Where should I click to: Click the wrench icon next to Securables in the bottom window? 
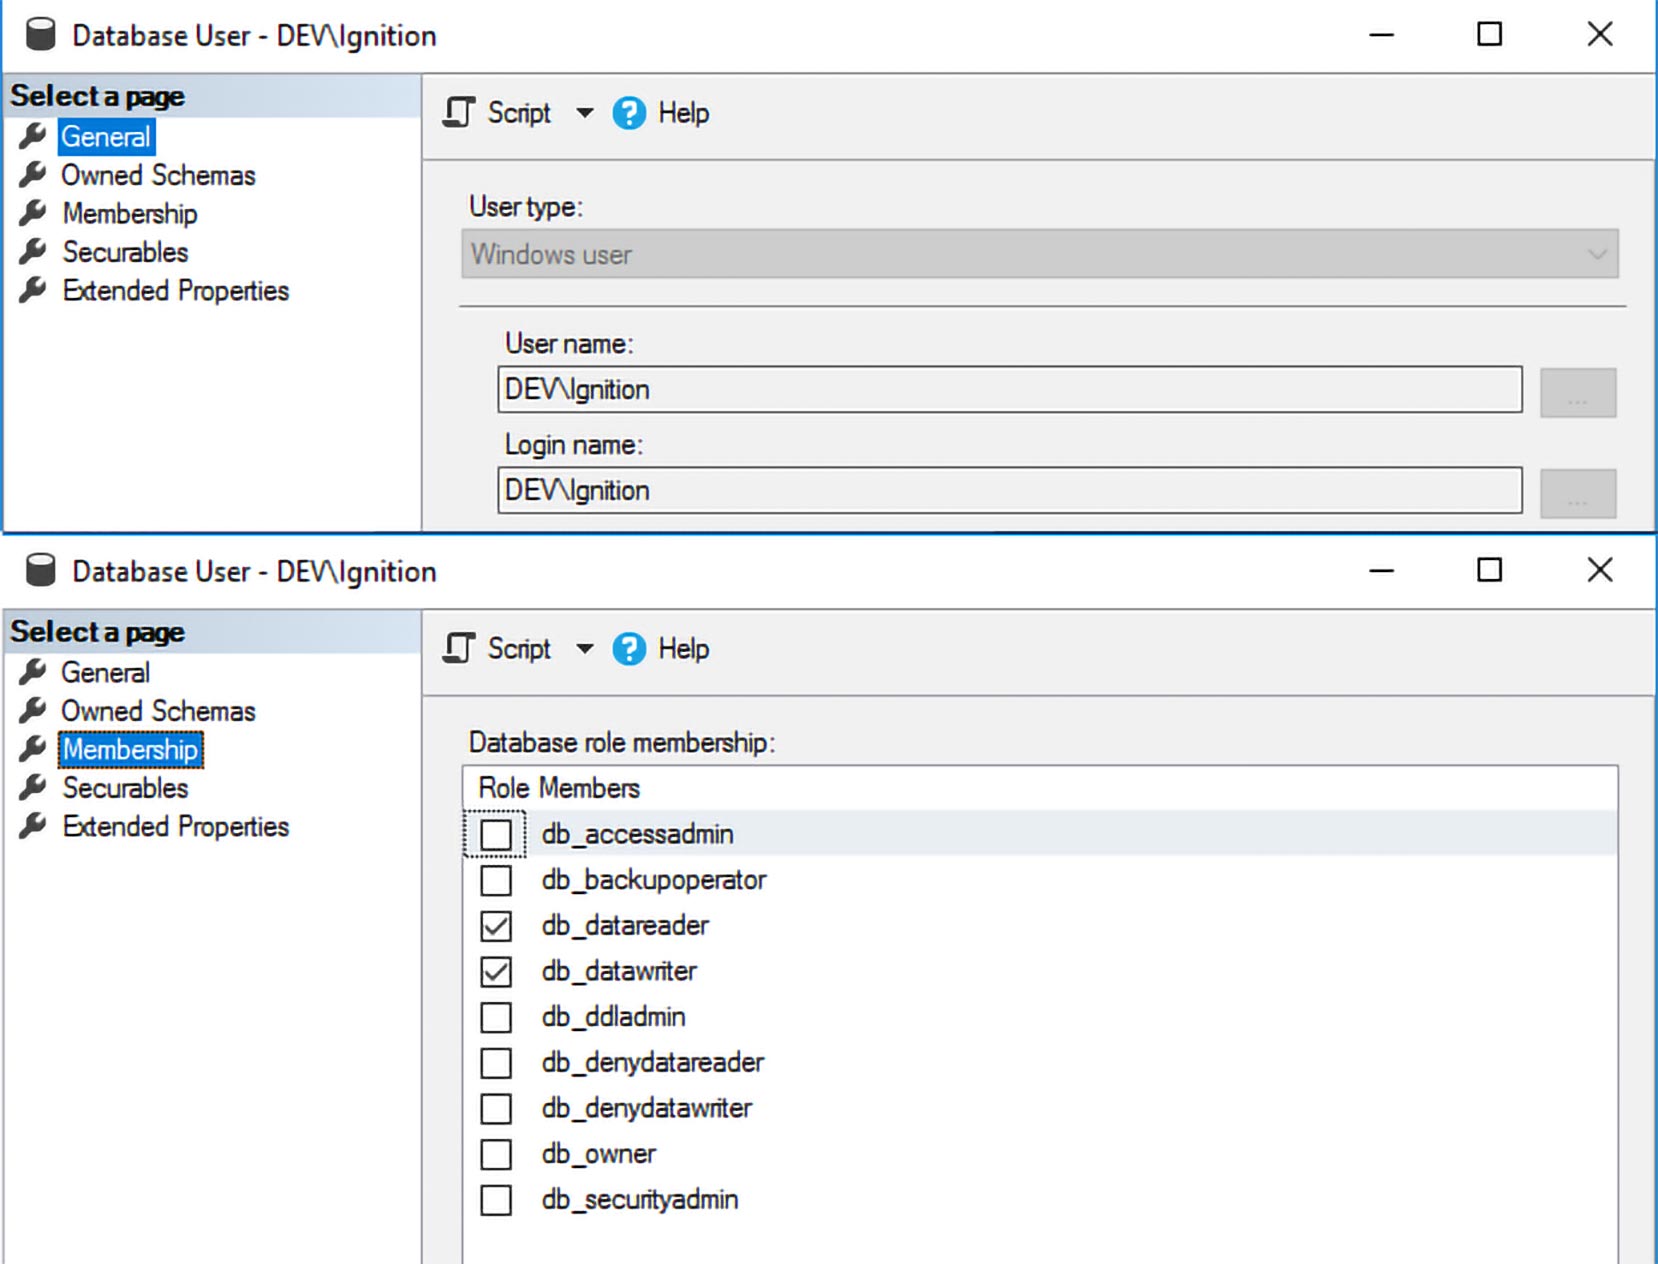[x=33, y=788]
